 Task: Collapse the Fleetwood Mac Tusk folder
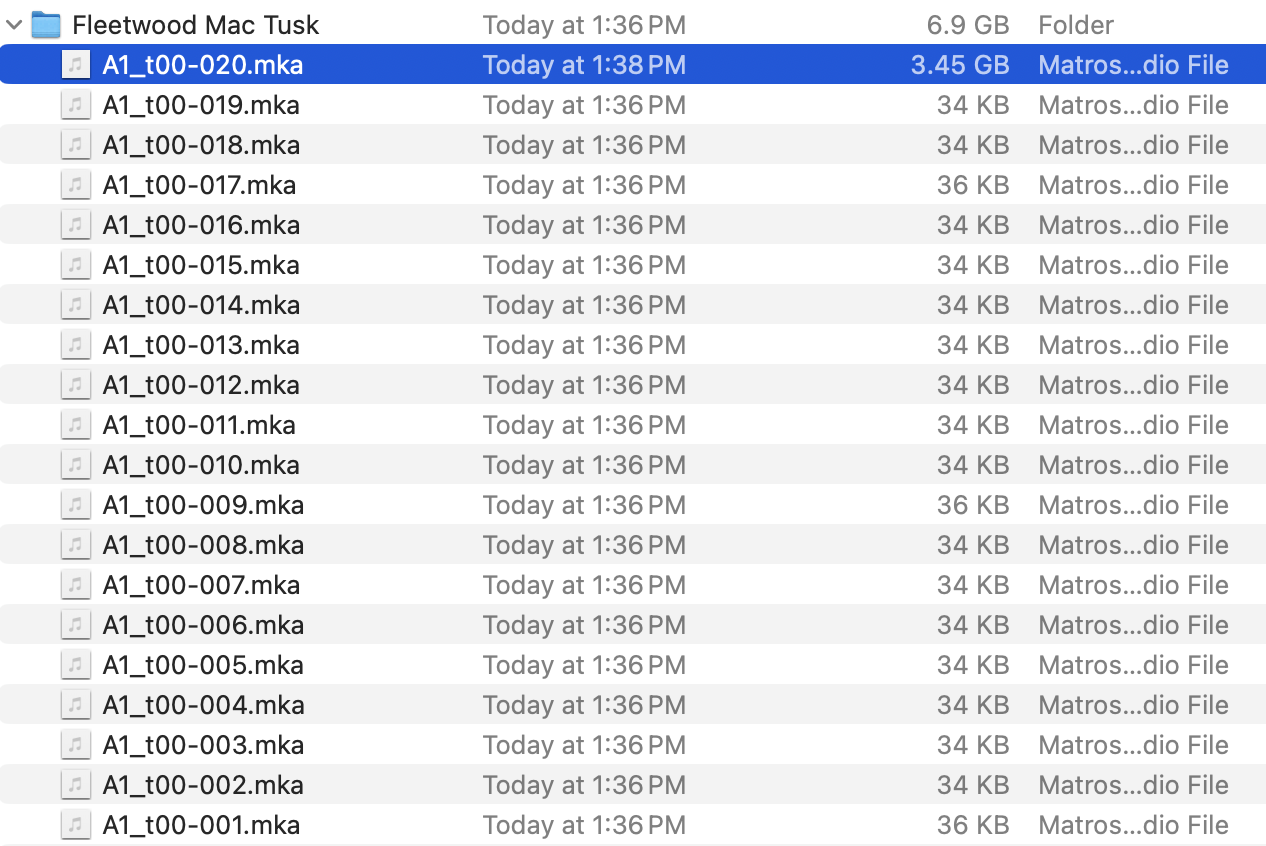(14, 25)
